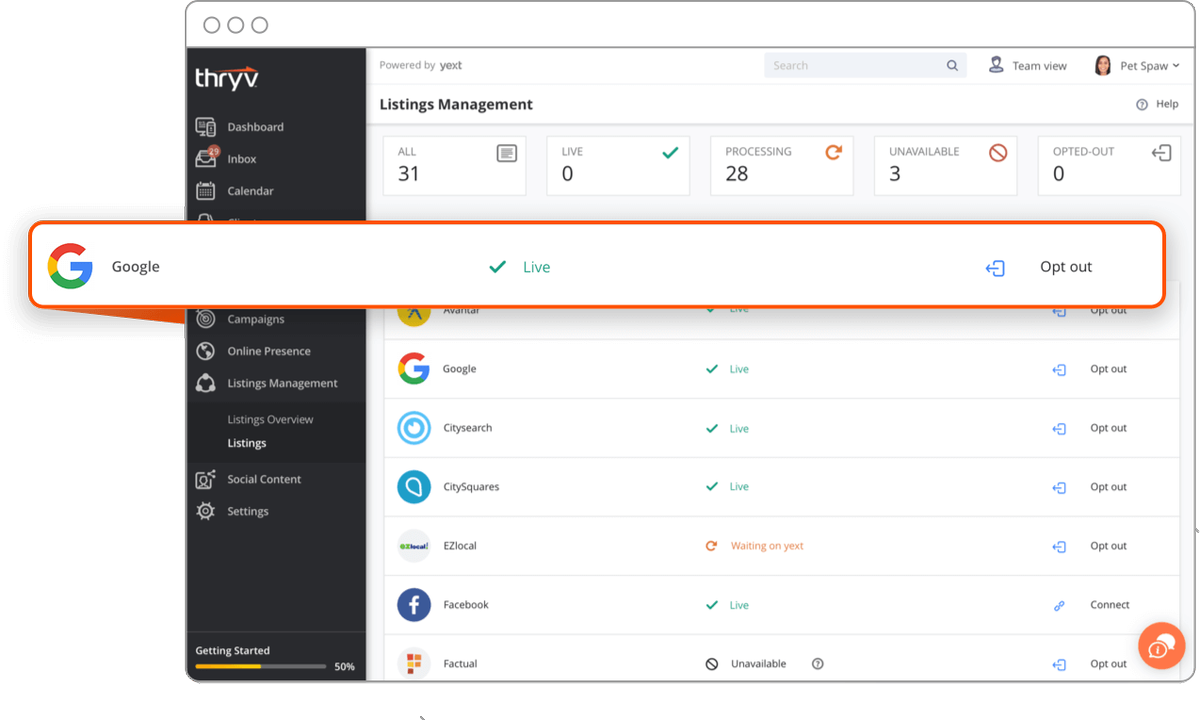Screen dimensions: 1200x720
Task: Click the Search input field
Action: click(x=865, y=66)
